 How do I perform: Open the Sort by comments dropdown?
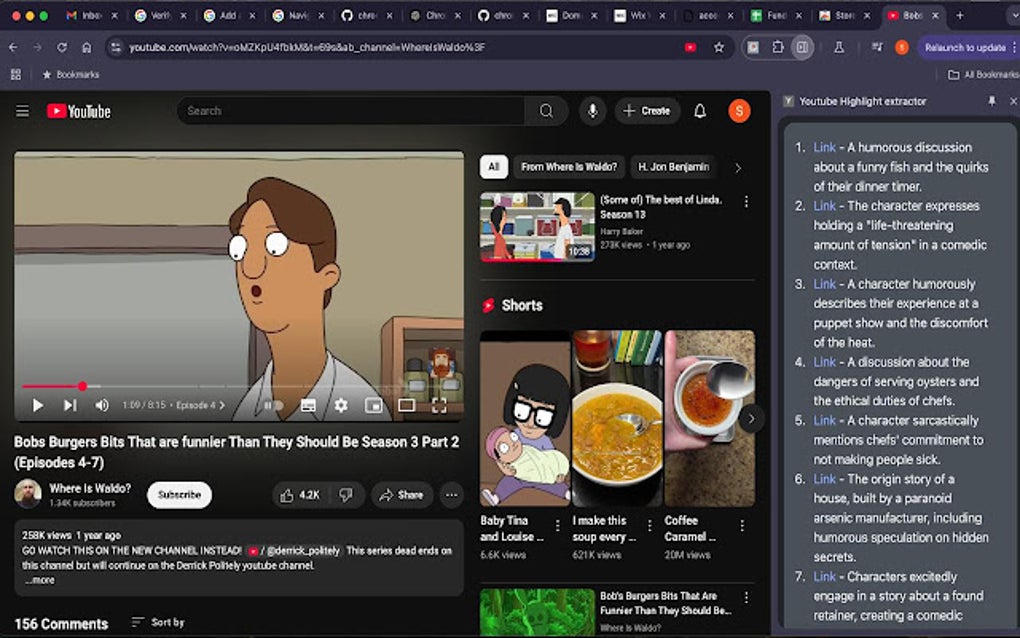pyautogui.click(x=158, y=622)
